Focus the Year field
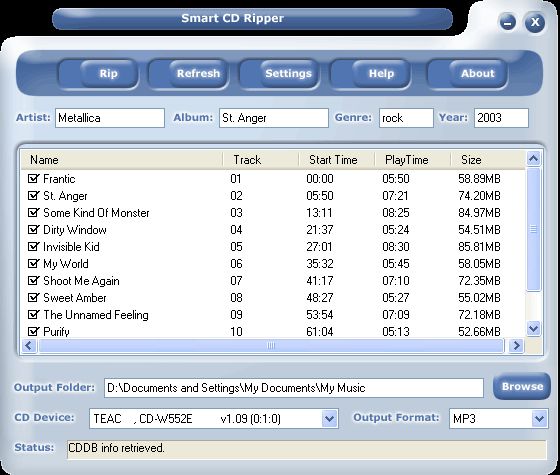 501,118
